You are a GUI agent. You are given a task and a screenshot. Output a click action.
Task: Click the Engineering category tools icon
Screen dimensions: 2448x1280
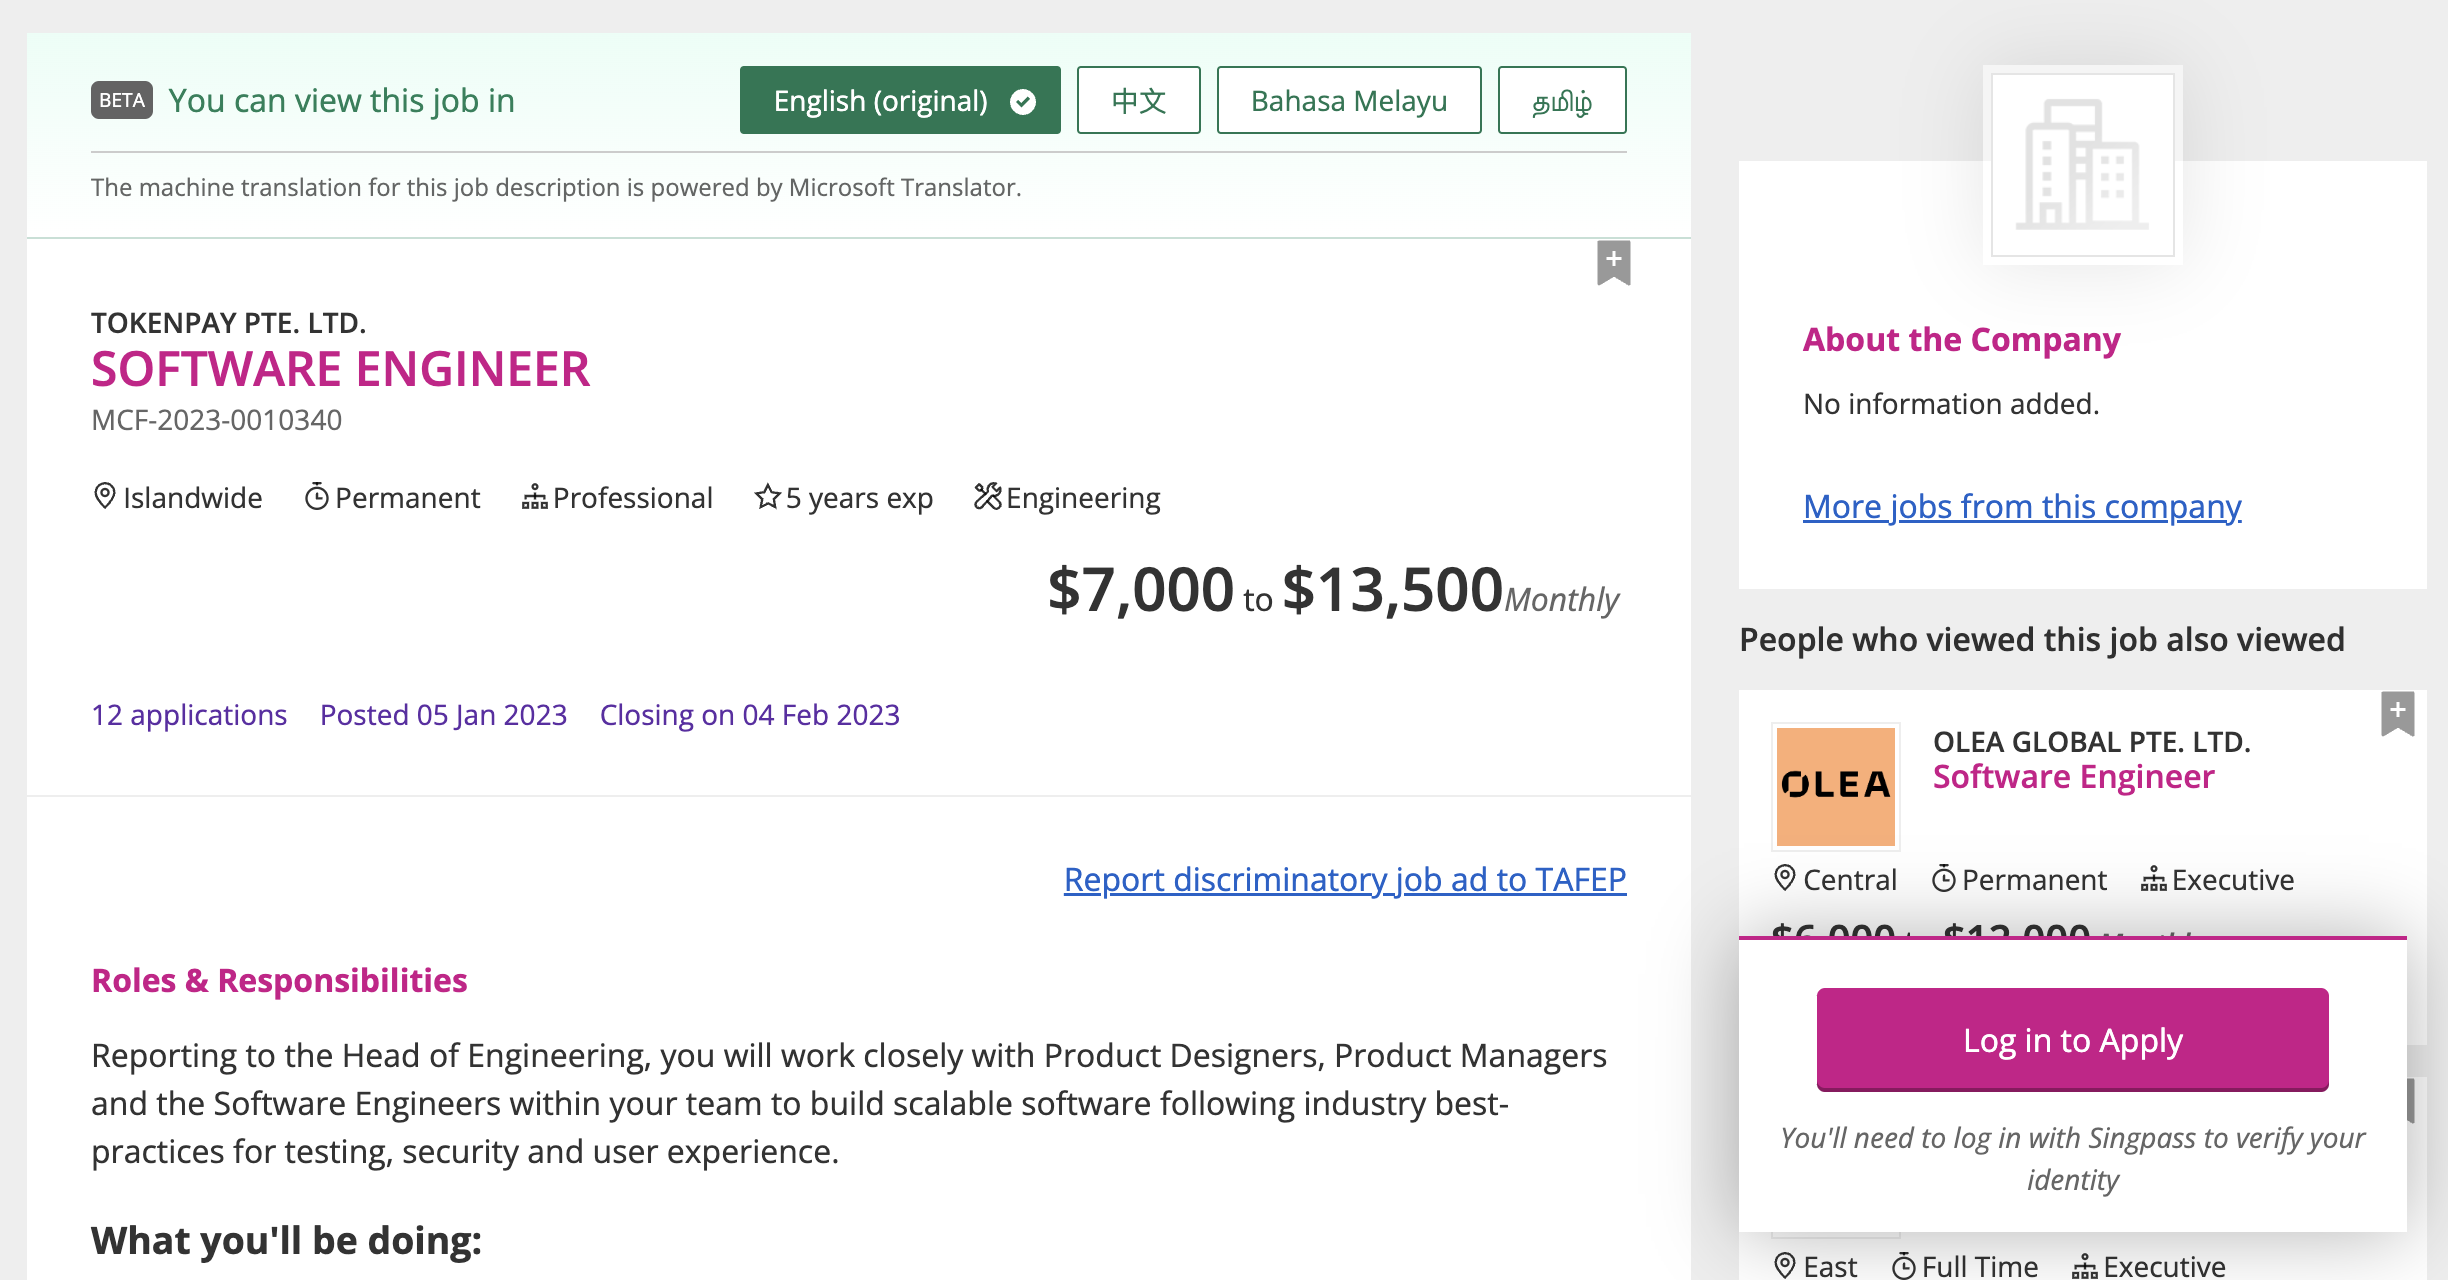(987, 496)
